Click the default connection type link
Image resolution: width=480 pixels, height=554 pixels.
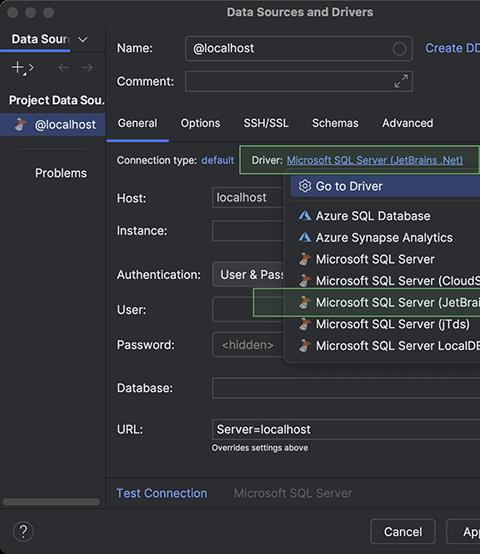tap(218, 160)
